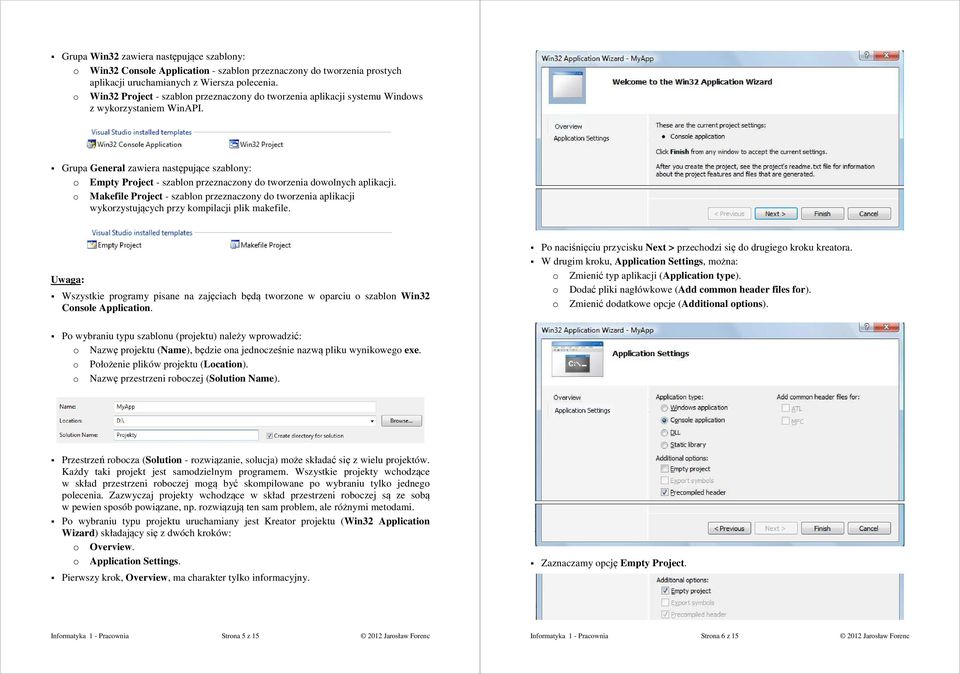Check the Empty project option in Application Settings dialog
Image resolution: width=960 pixels, height=674 pixels.
tap(664, 469)
